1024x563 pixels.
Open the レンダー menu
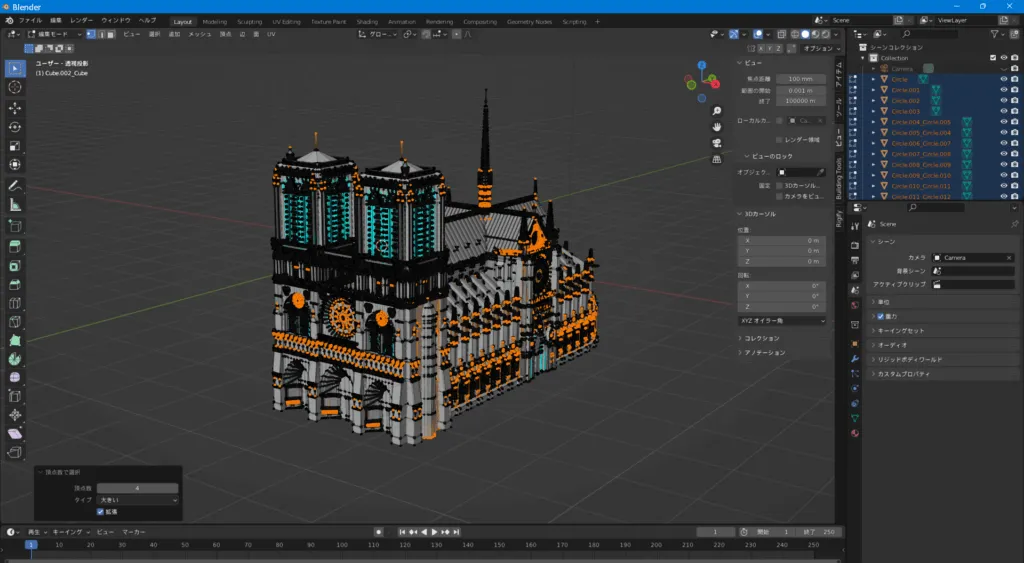point(81,21)
